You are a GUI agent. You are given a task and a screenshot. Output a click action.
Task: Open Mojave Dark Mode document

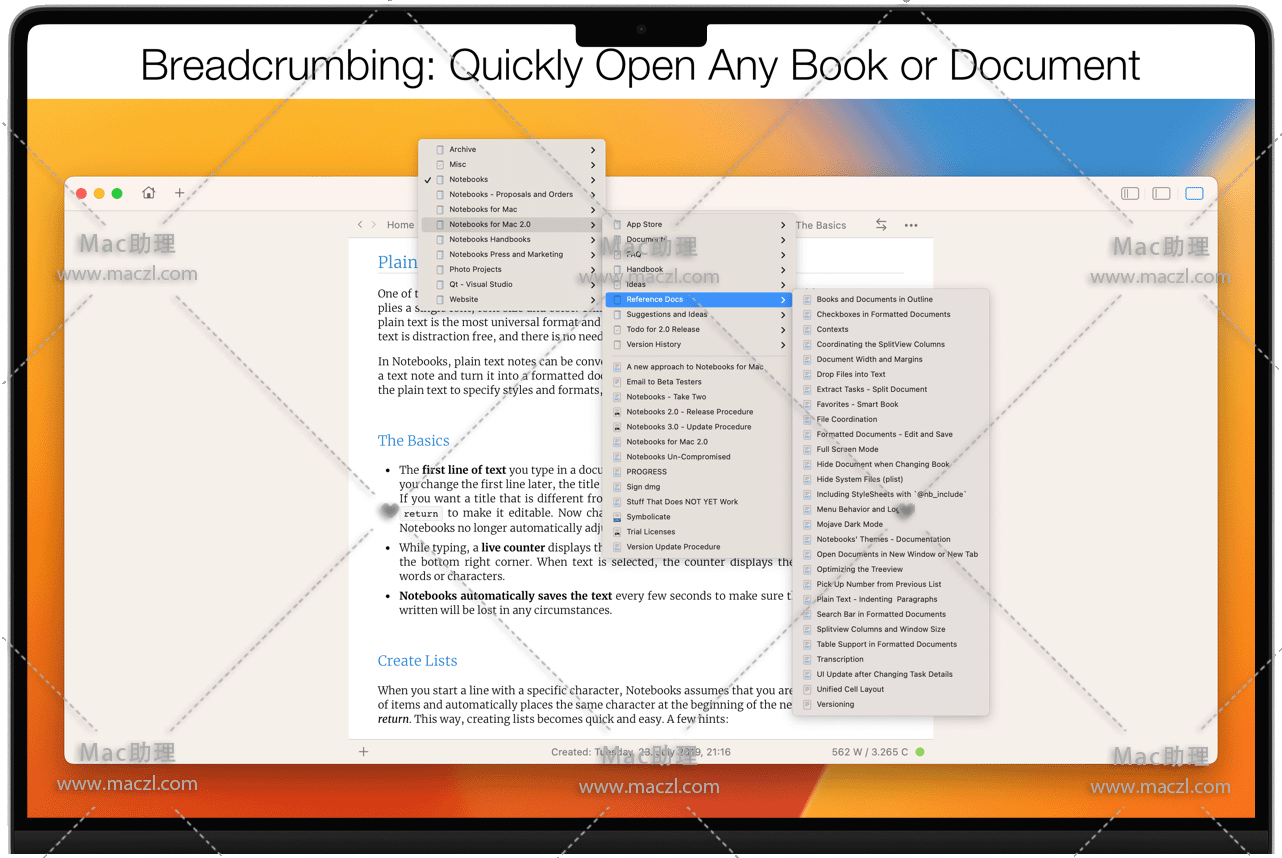point(849,524)
